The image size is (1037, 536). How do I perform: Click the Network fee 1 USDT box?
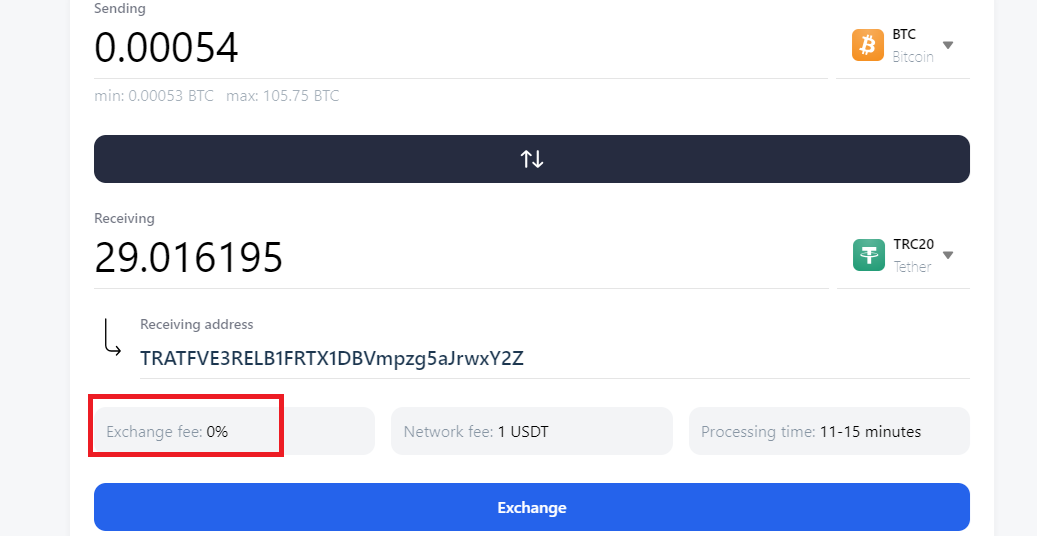[532, 431]
